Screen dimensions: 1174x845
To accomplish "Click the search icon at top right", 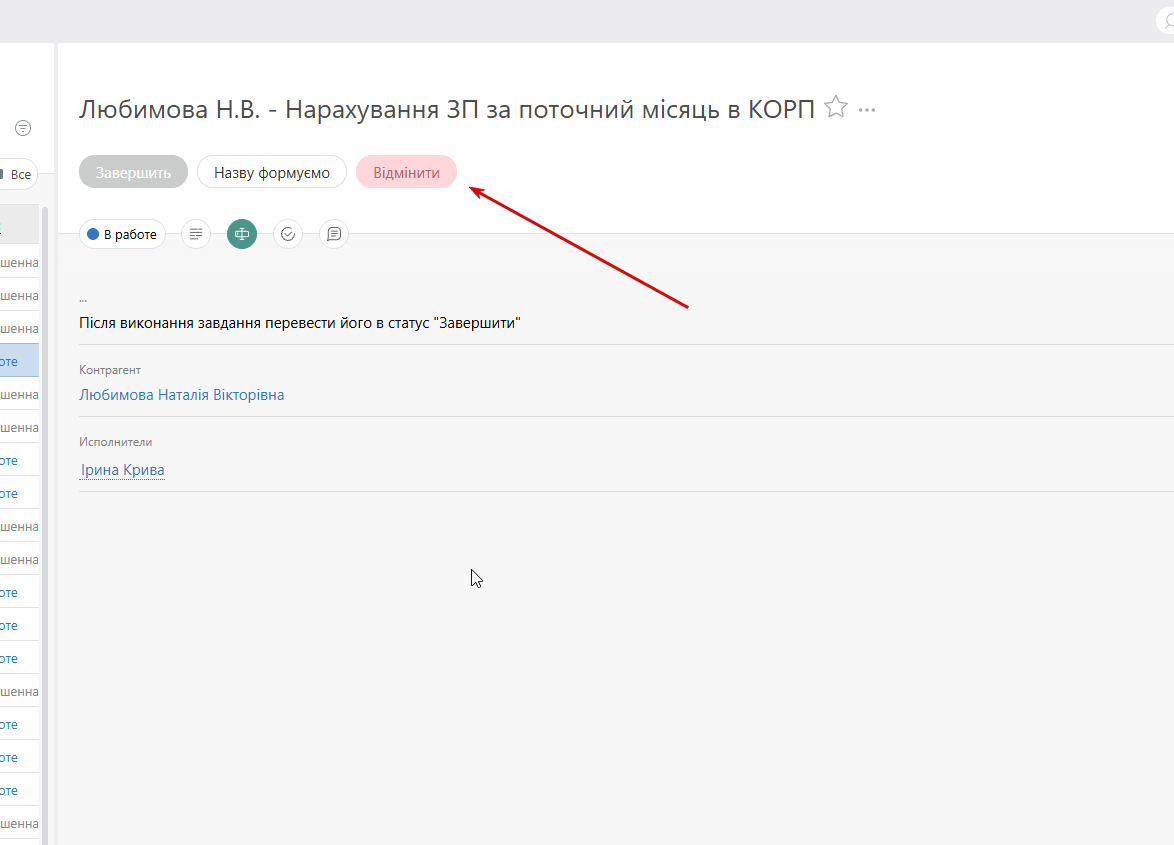I will [x=1167, y=22].
